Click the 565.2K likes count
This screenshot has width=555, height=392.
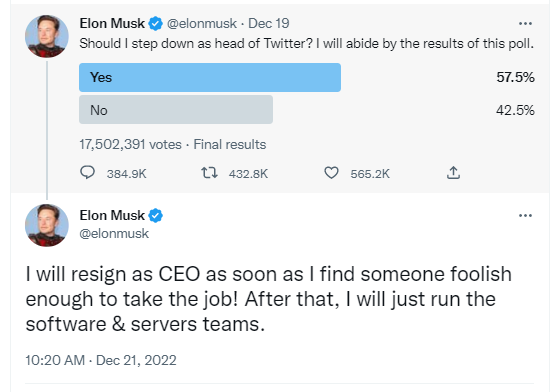pyautogui.click(x=370, y=174)
